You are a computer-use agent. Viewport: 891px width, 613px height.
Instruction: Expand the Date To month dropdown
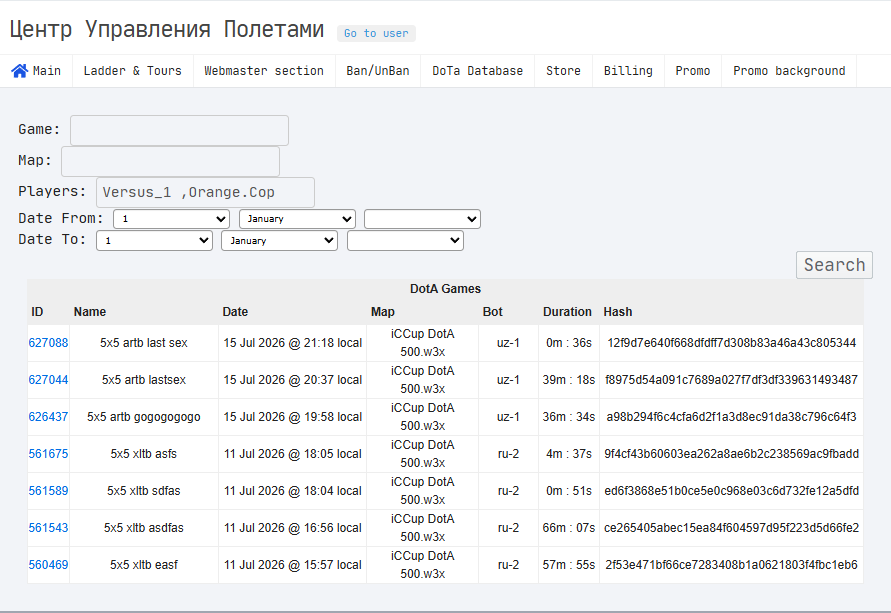pyautogui.click(x=280, y=241)
